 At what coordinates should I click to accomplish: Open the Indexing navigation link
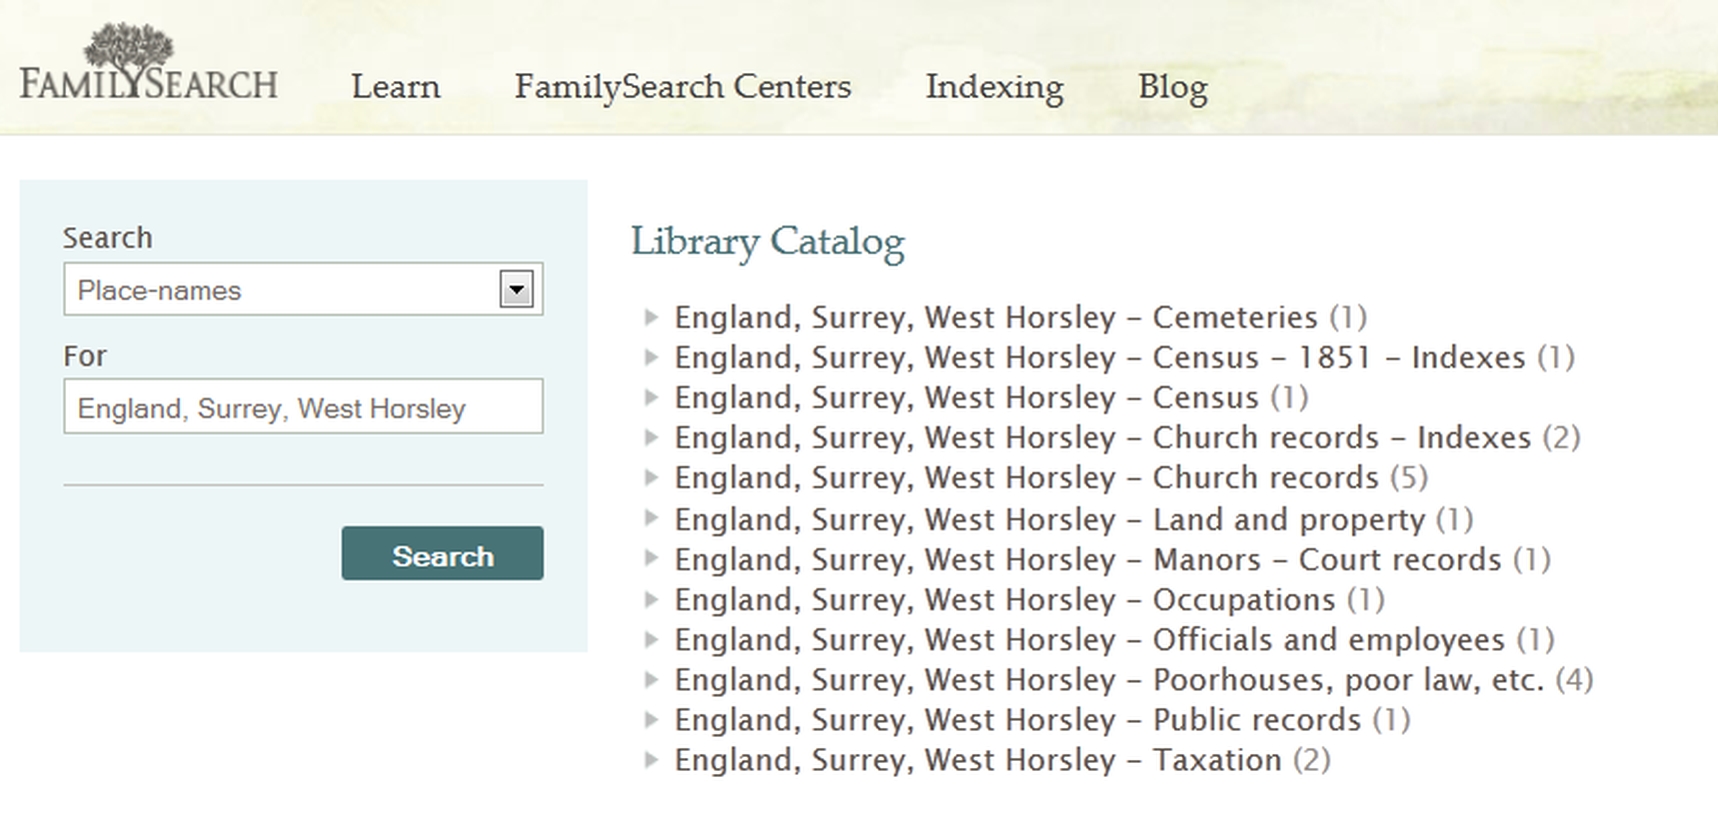(x=994, y=87)
